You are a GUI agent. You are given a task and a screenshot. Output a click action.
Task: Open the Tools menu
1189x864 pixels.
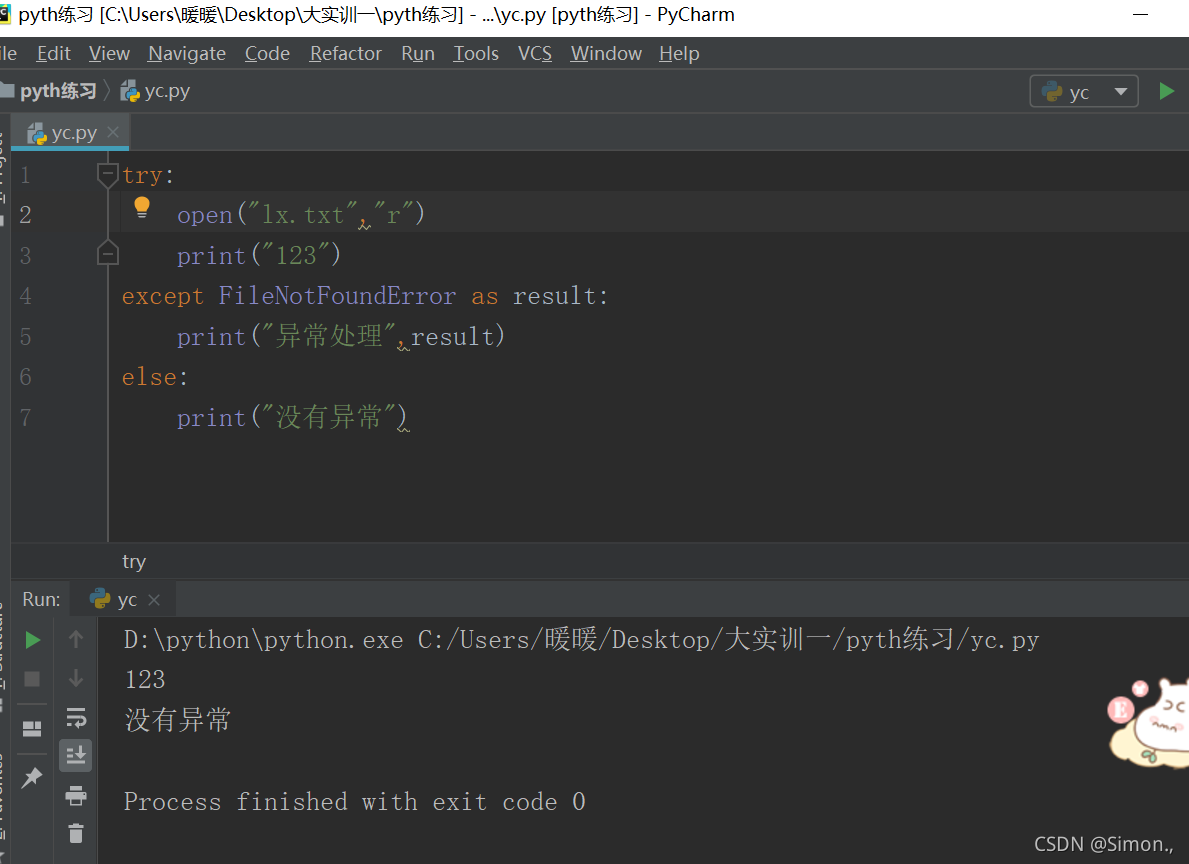pos(476,54)
